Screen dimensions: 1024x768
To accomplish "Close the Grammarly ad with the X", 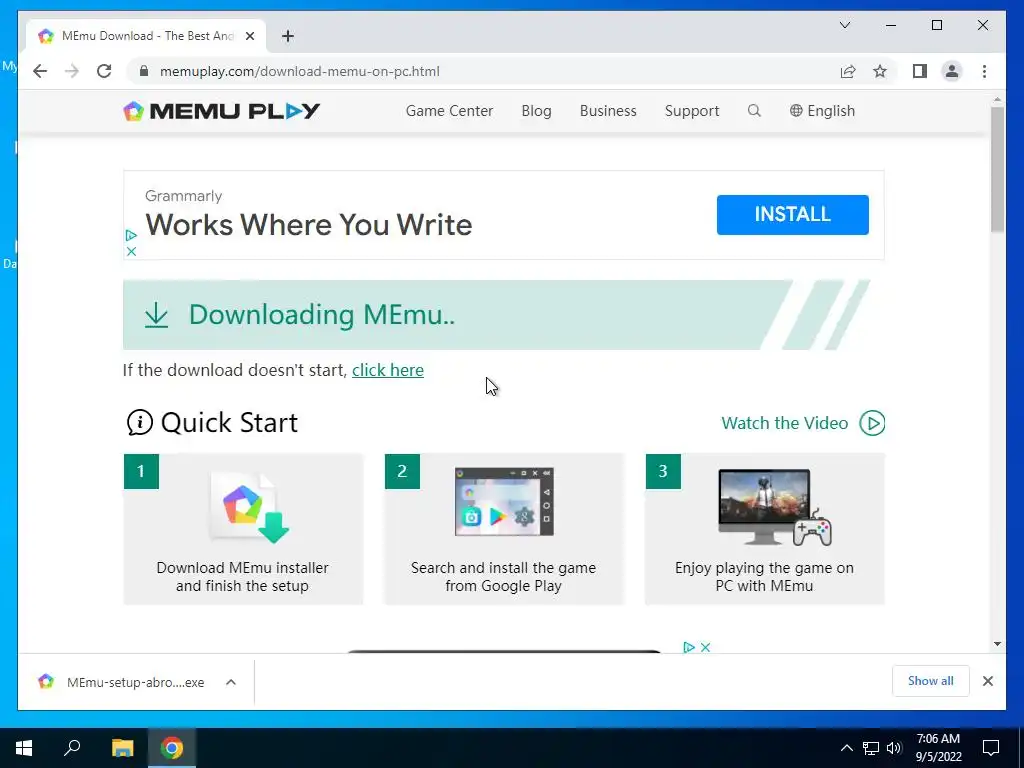I will click(131, 251).
